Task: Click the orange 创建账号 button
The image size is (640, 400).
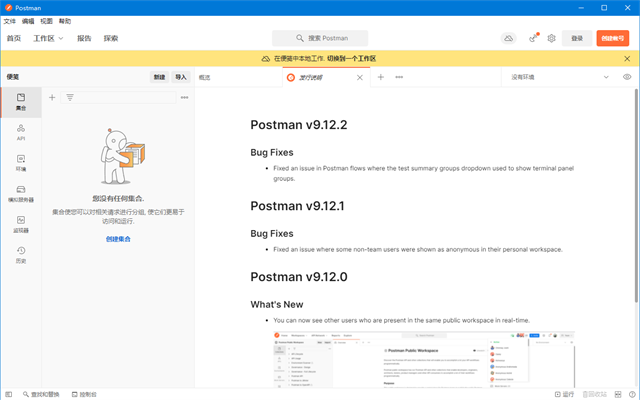Action: tap(613, 38)
